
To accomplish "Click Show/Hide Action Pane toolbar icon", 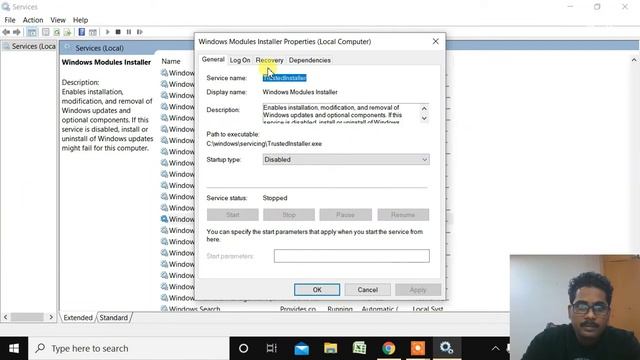I will (x=93, y=32).
